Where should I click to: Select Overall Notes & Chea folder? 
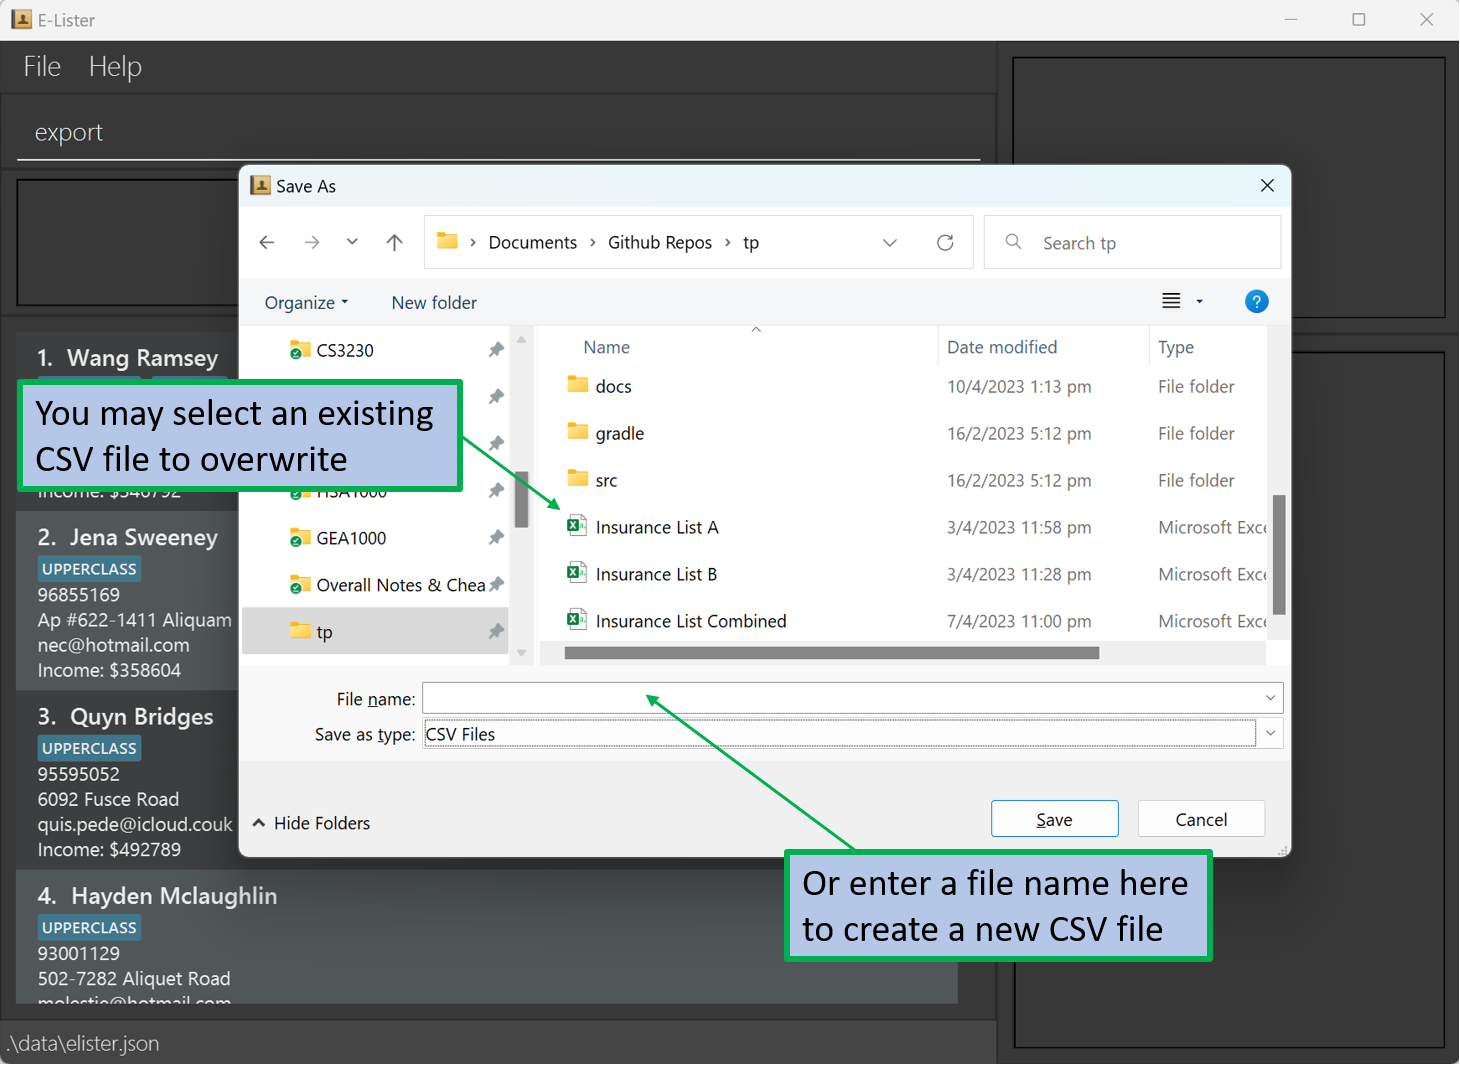click(387, 585)
